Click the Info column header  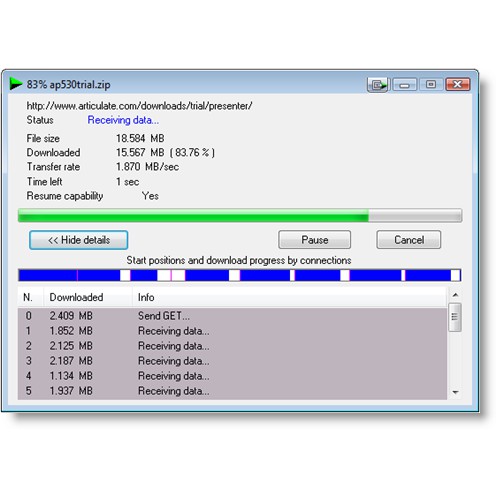289,297
